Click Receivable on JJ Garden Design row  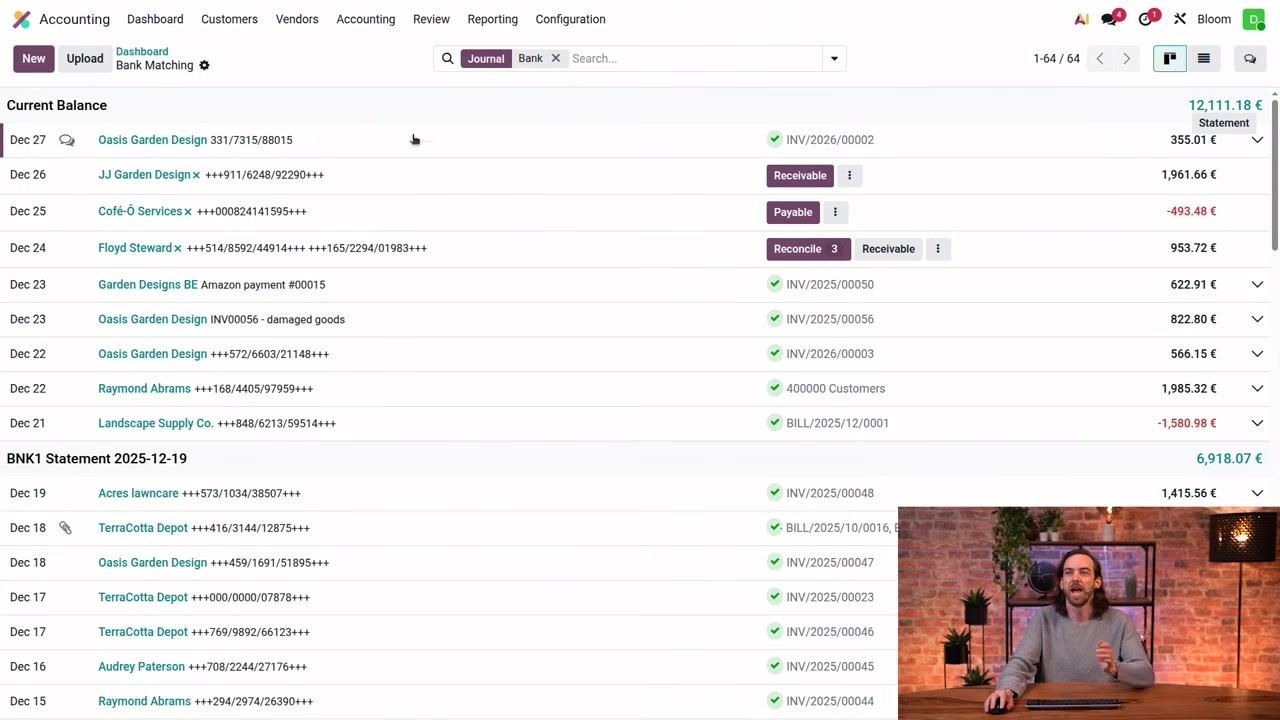800,176
